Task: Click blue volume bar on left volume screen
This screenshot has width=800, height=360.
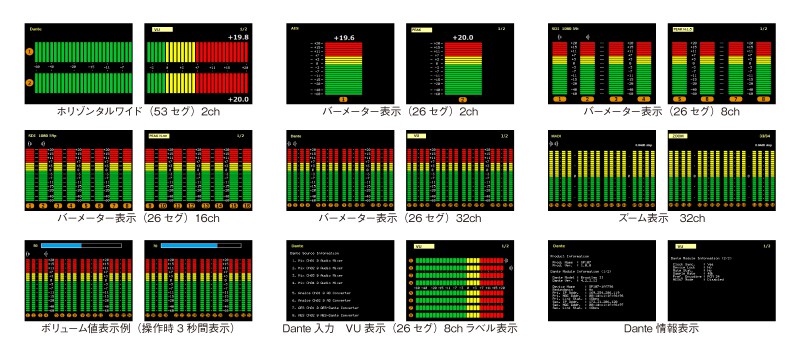Action: (61, 245)
